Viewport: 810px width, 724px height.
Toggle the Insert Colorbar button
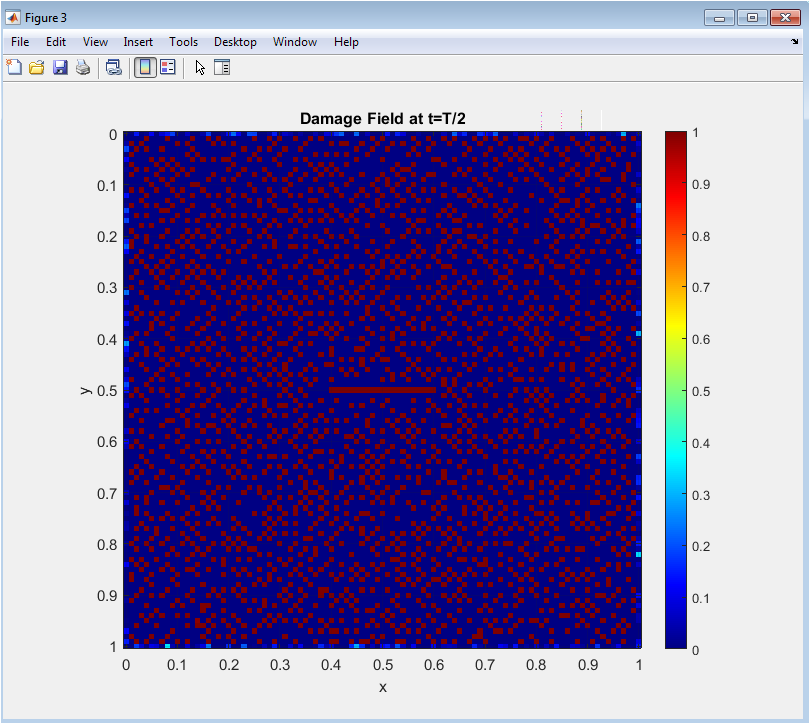click(145, 68)
